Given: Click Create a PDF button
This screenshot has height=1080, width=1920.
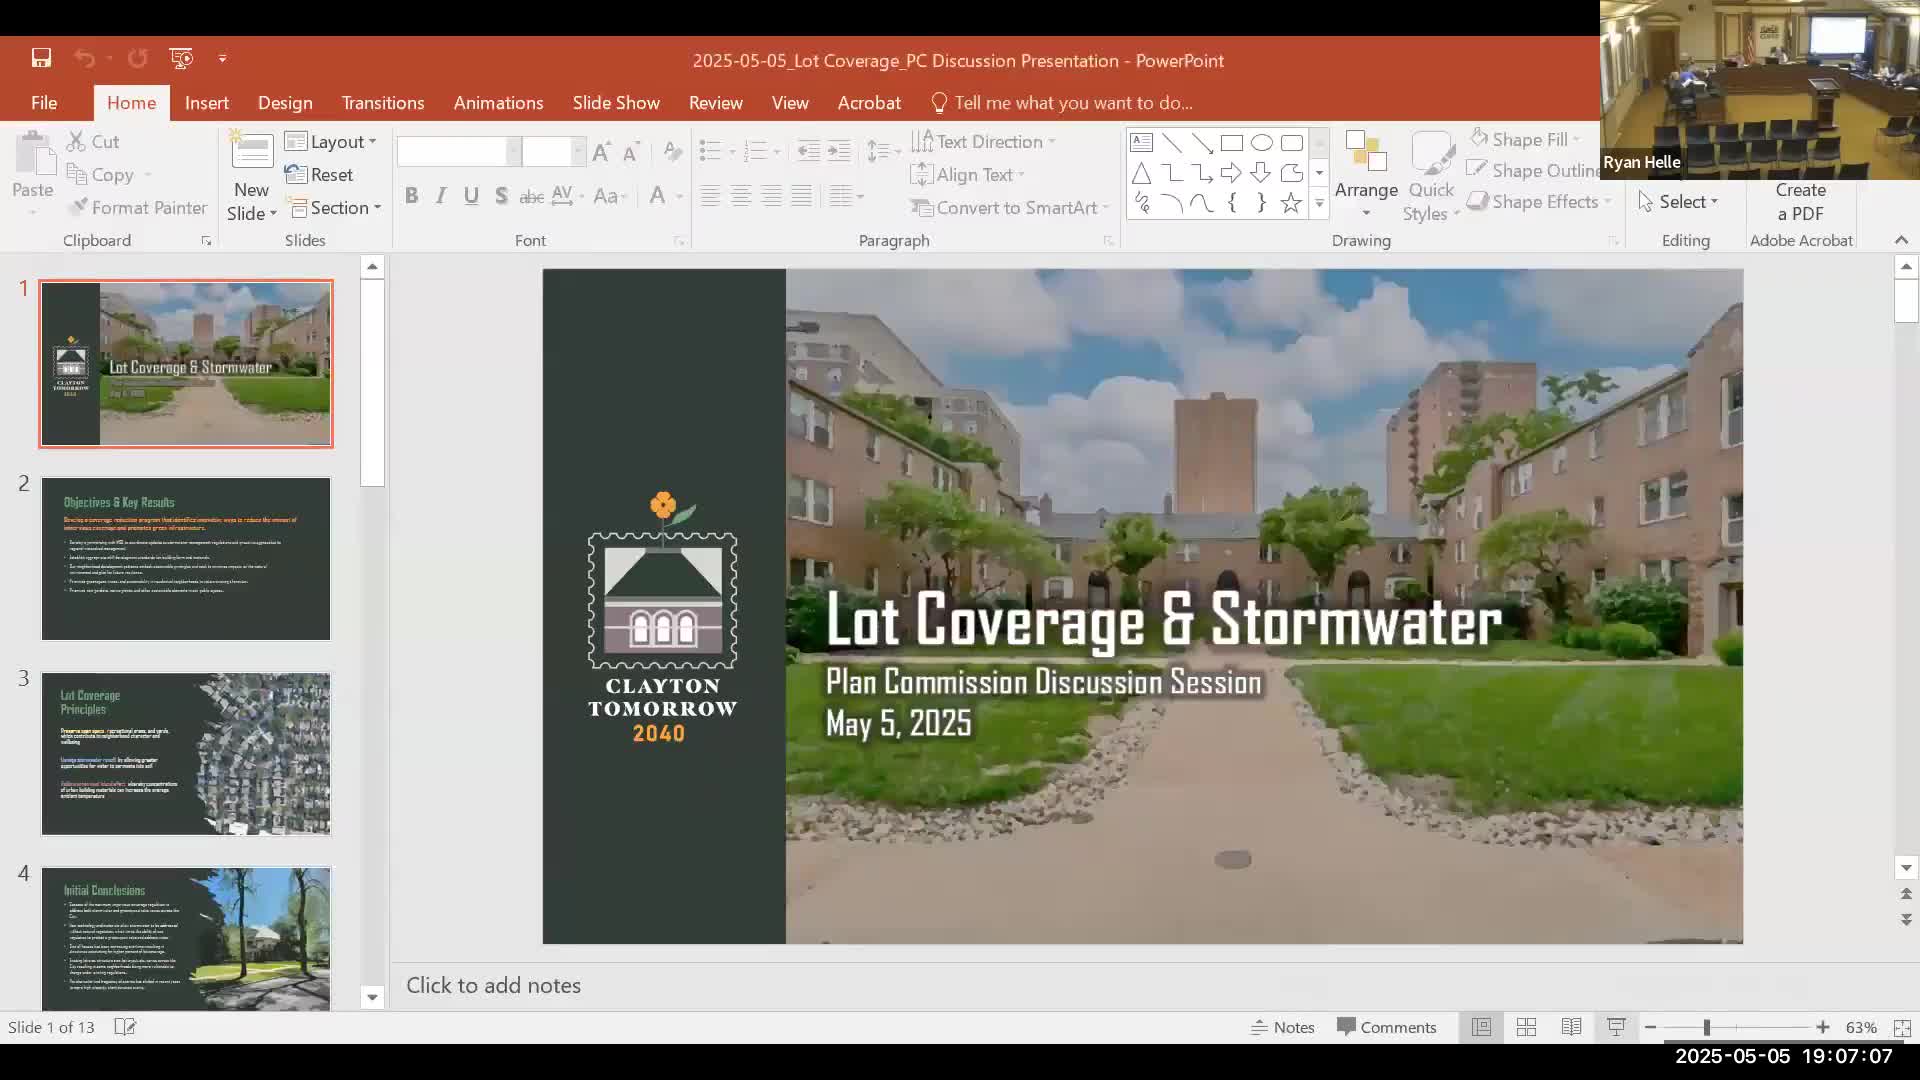Looking at the screenshot, I should pos(1800,202).
